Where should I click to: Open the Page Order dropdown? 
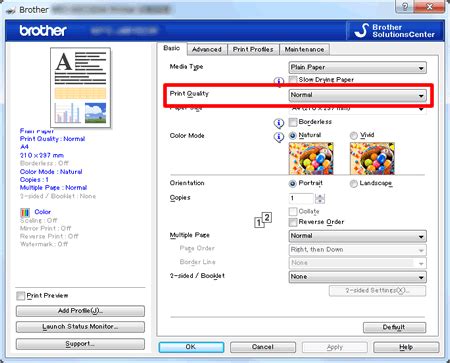[357, 250]
